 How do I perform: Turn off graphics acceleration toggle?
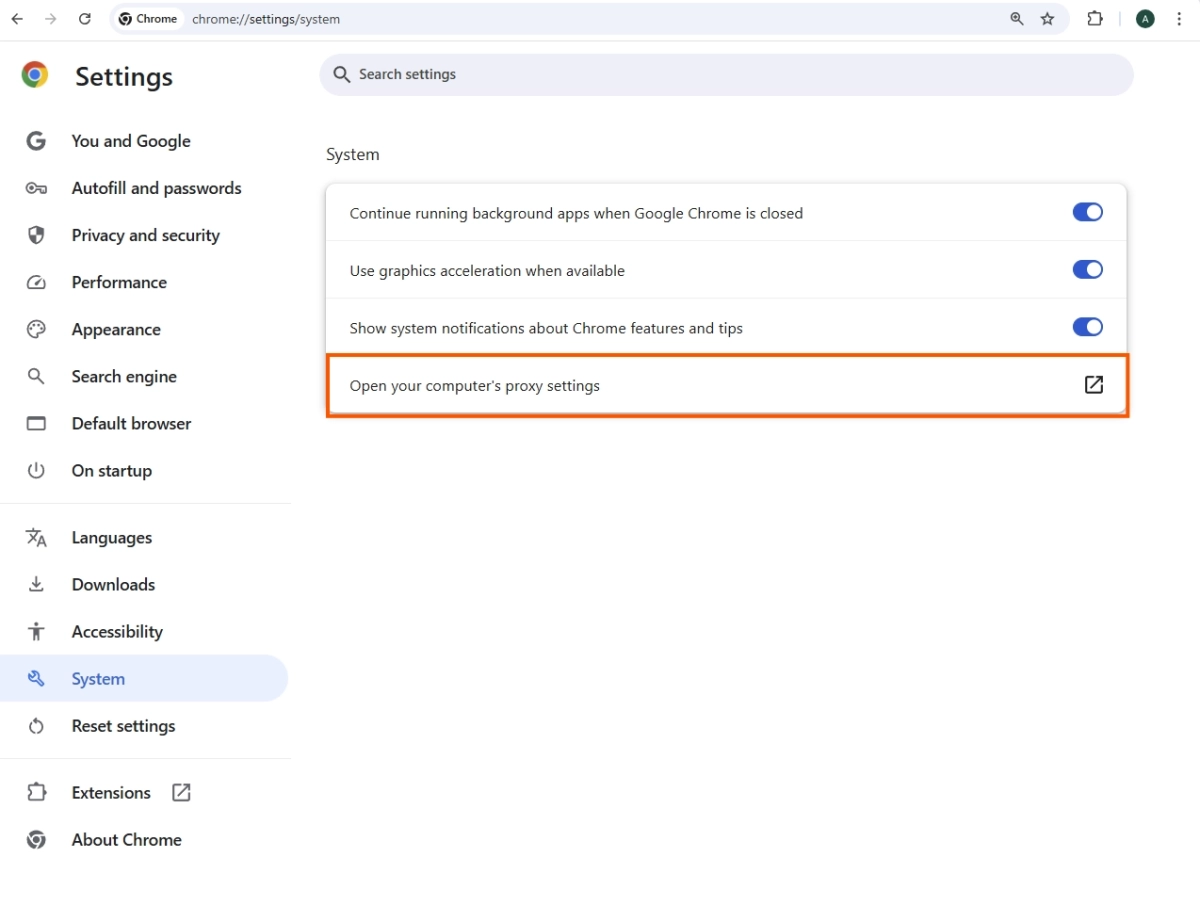[x=1088, y=269]
